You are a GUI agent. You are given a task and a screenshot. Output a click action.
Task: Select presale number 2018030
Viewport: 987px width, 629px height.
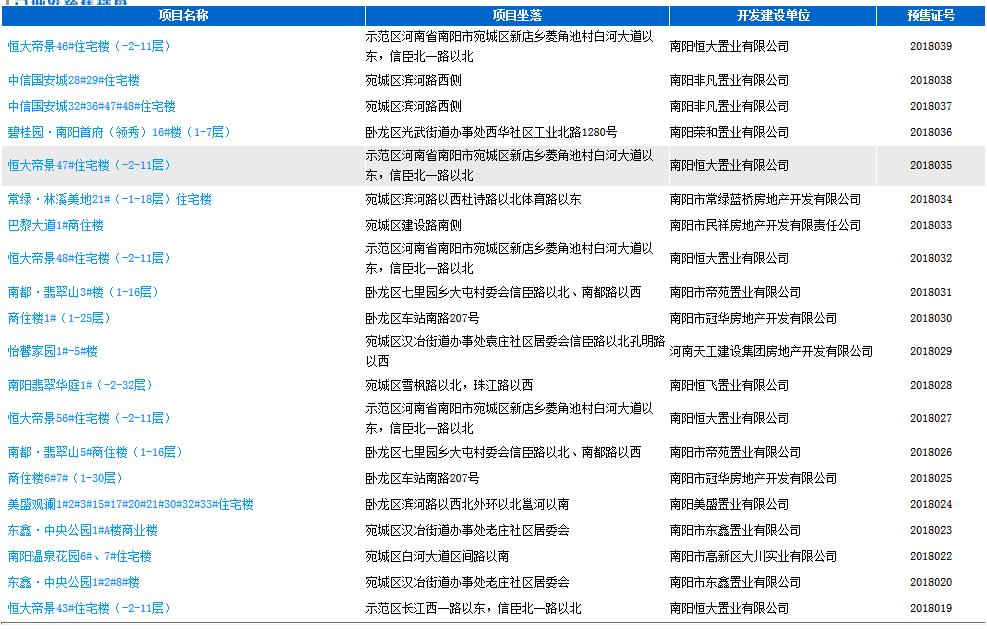[x=931, y=318]
